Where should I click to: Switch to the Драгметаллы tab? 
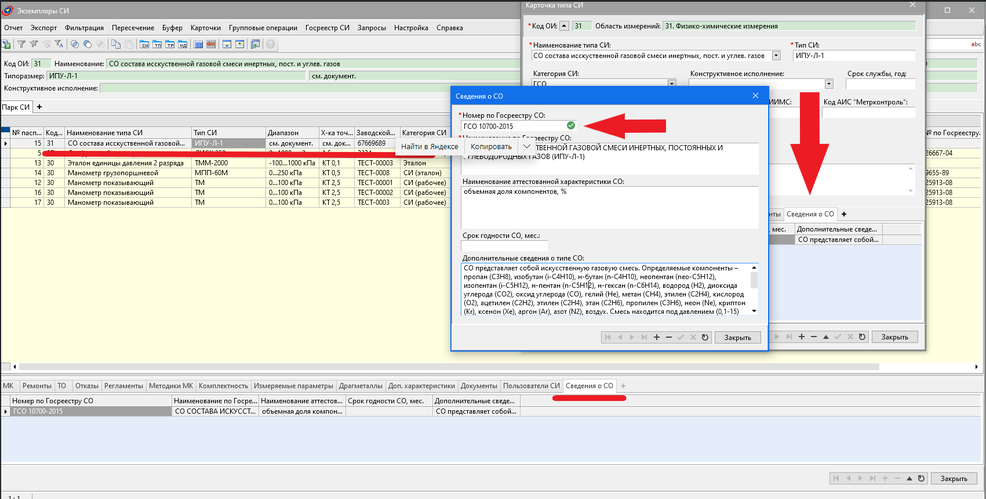coord(360,386)
